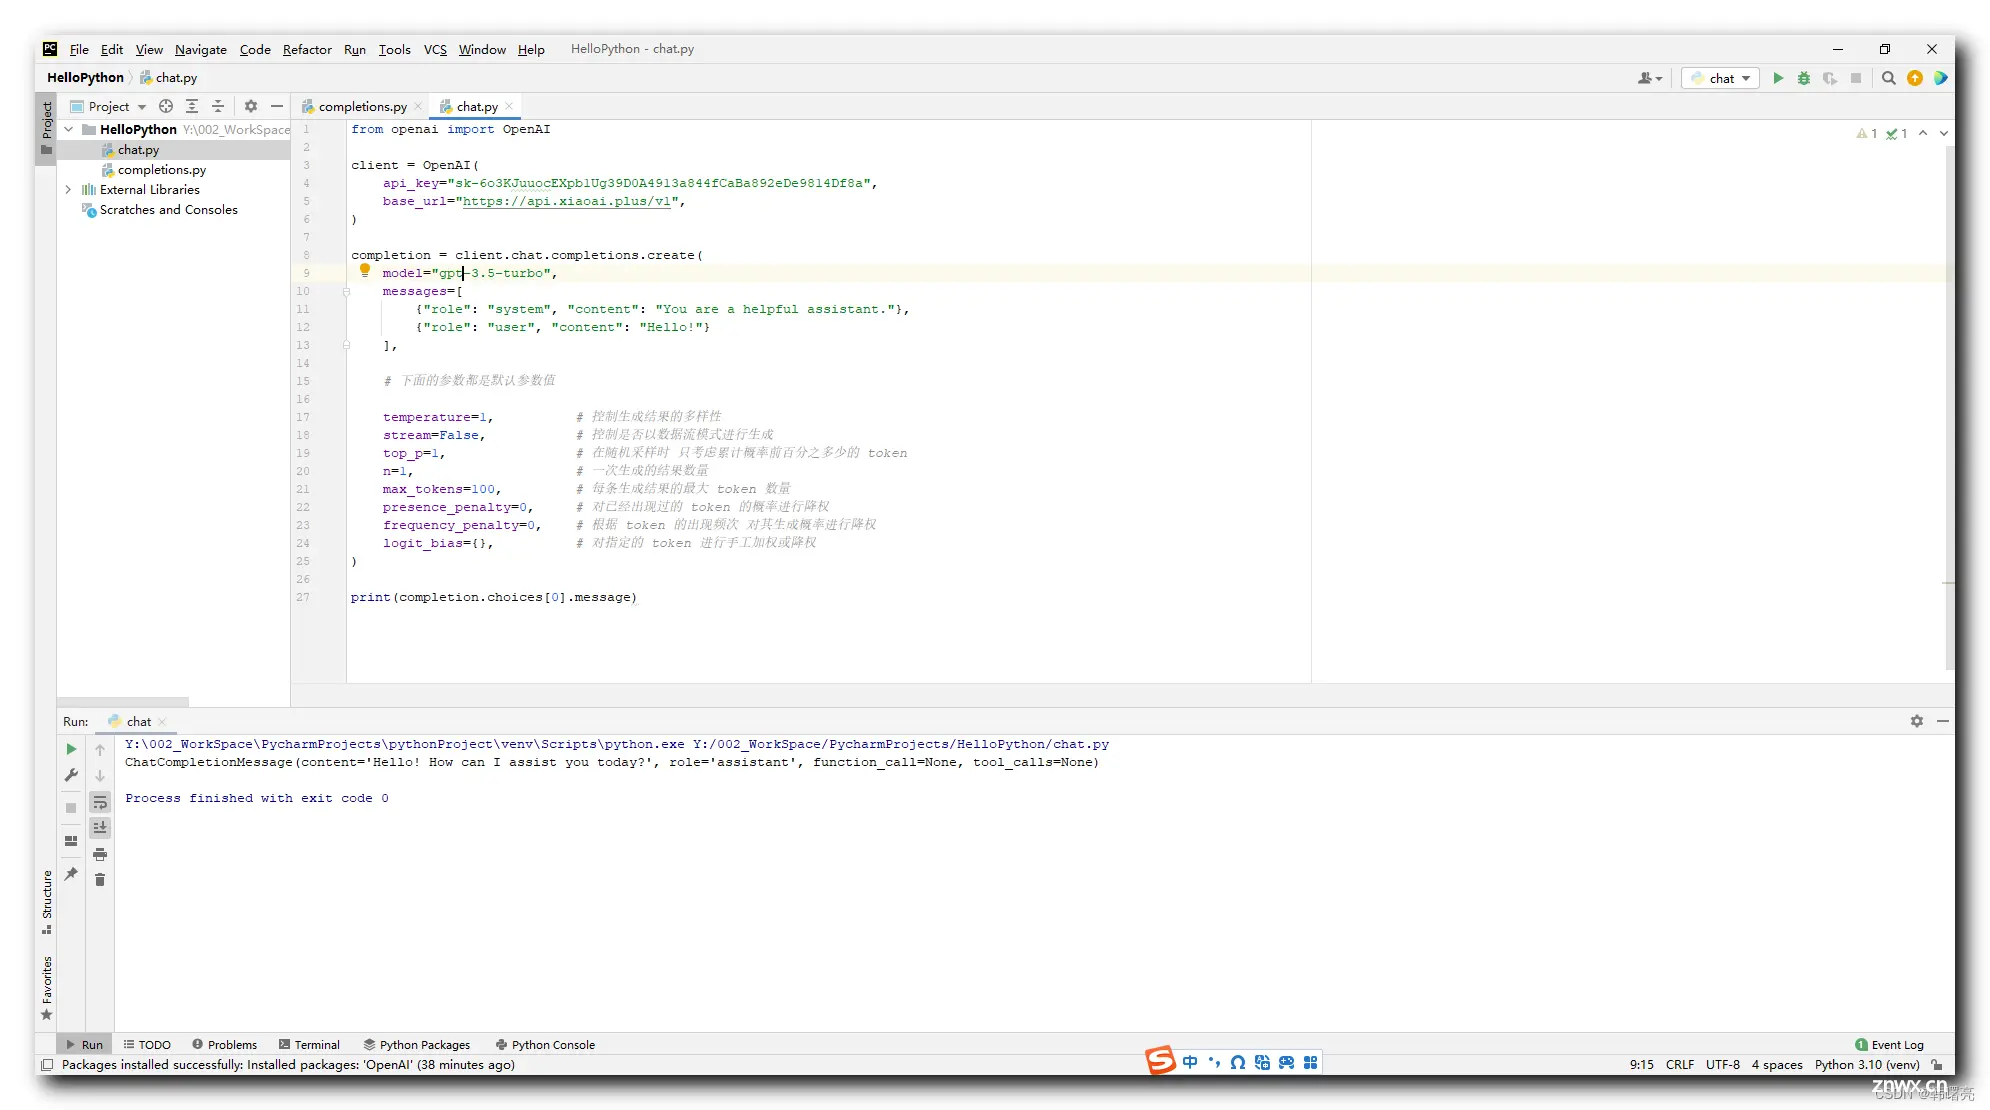This screenshot has width=1990, height=1110.
Task: Open the File menu
Action: click(x=79, y=49)
